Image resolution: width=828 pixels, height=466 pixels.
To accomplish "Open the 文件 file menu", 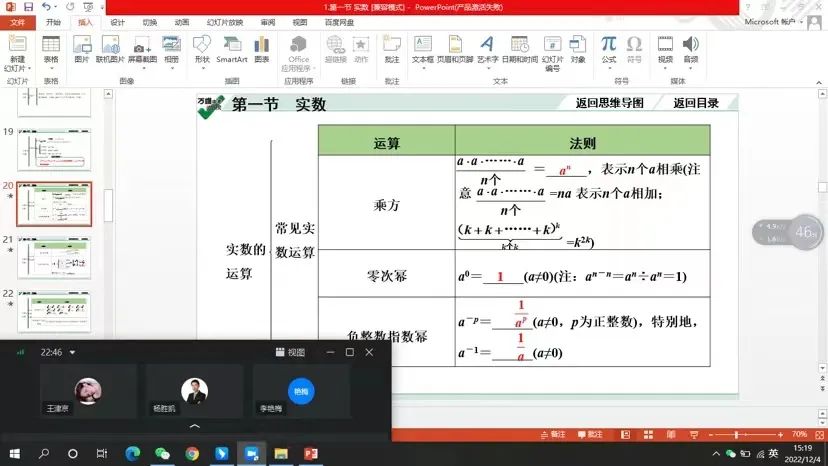I will (x=18, y=21).
